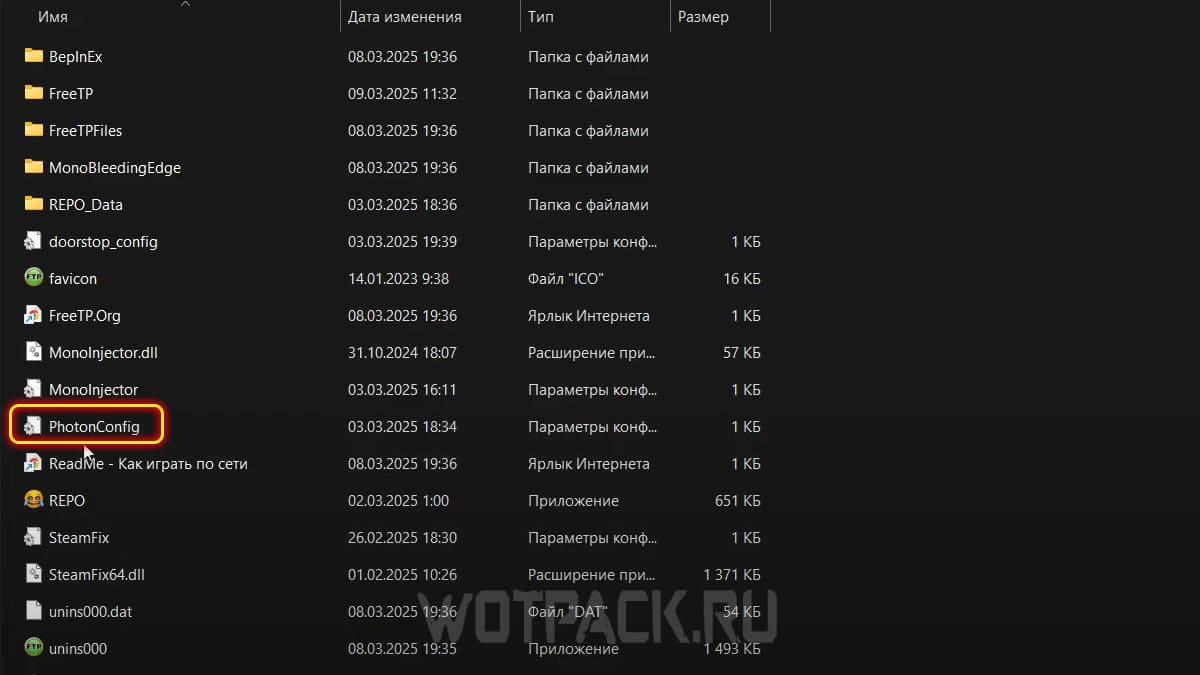Image resolution: width=1200 pixels, height=675 pixels.
Task: Sort by the Размер column header
Action: [720, 17]
